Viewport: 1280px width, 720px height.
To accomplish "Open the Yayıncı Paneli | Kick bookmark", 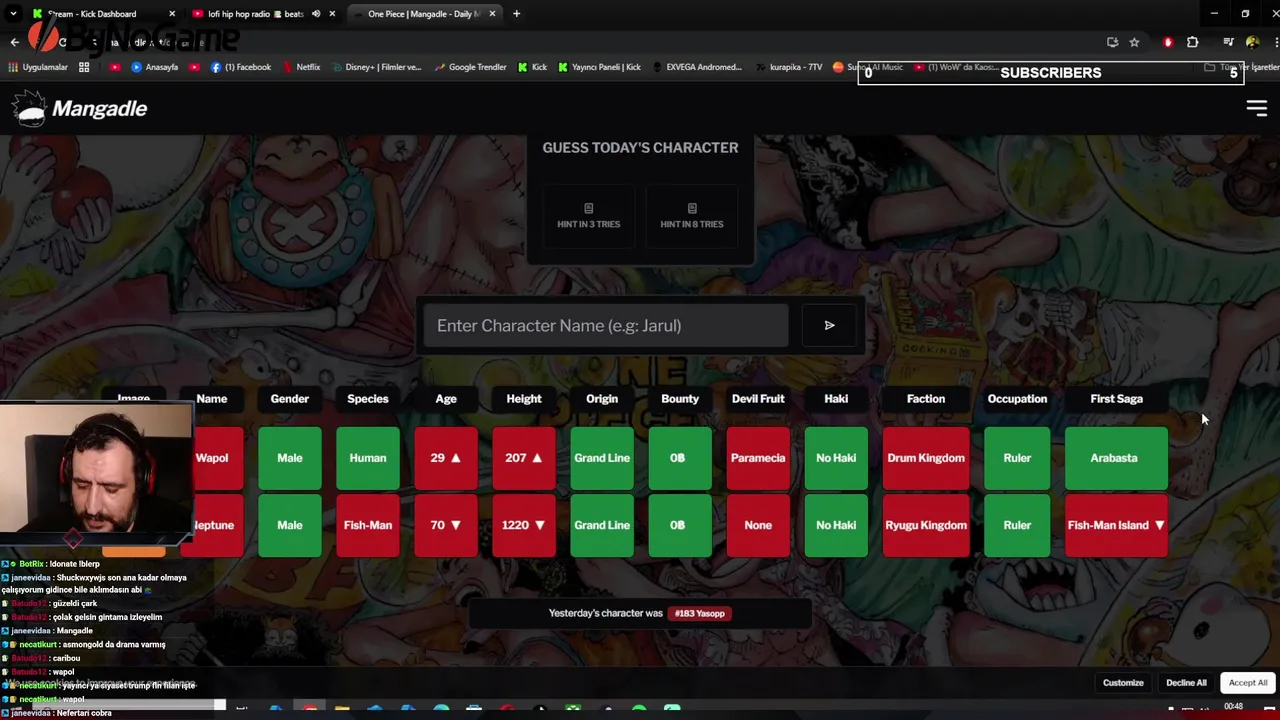I will pos(599,67).
